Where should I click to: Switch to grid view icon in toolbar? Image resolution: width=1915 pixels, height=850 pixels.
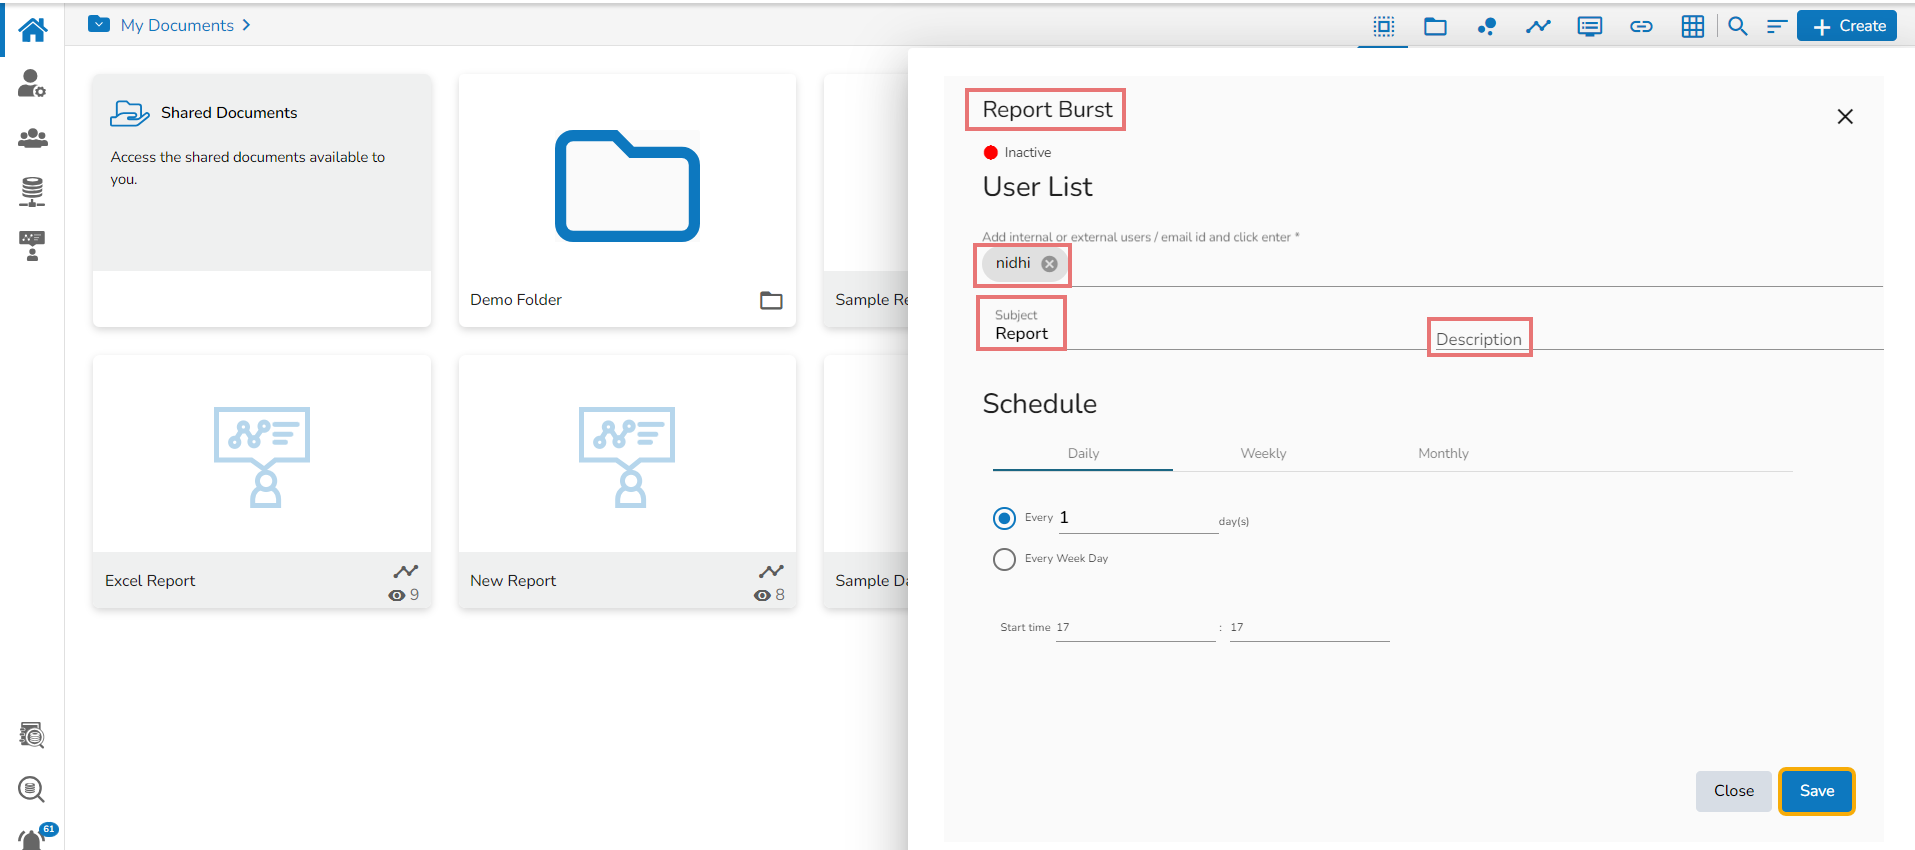pyautogui.click(x=1692, y=26)
